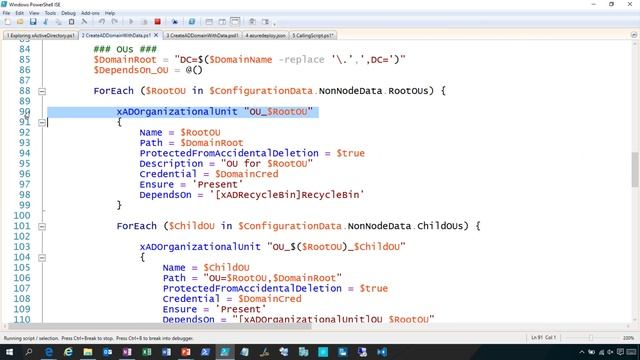Screen dimensions: 640x360
Task: Open Outlook from the taskbar
Action: point(107,352)
